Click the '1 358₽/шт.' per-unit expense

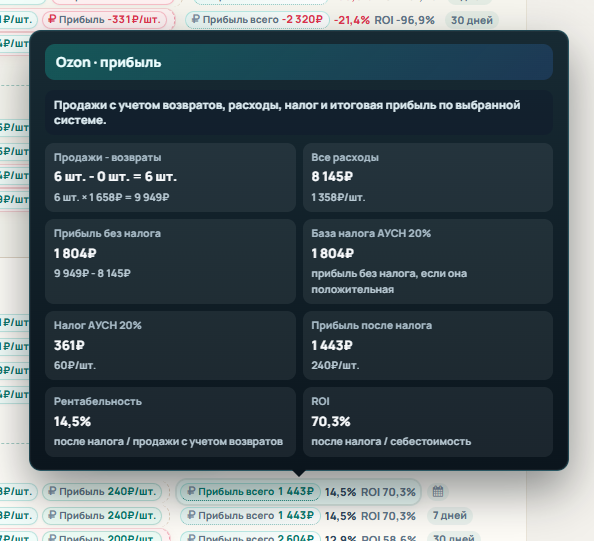point(338,197)
